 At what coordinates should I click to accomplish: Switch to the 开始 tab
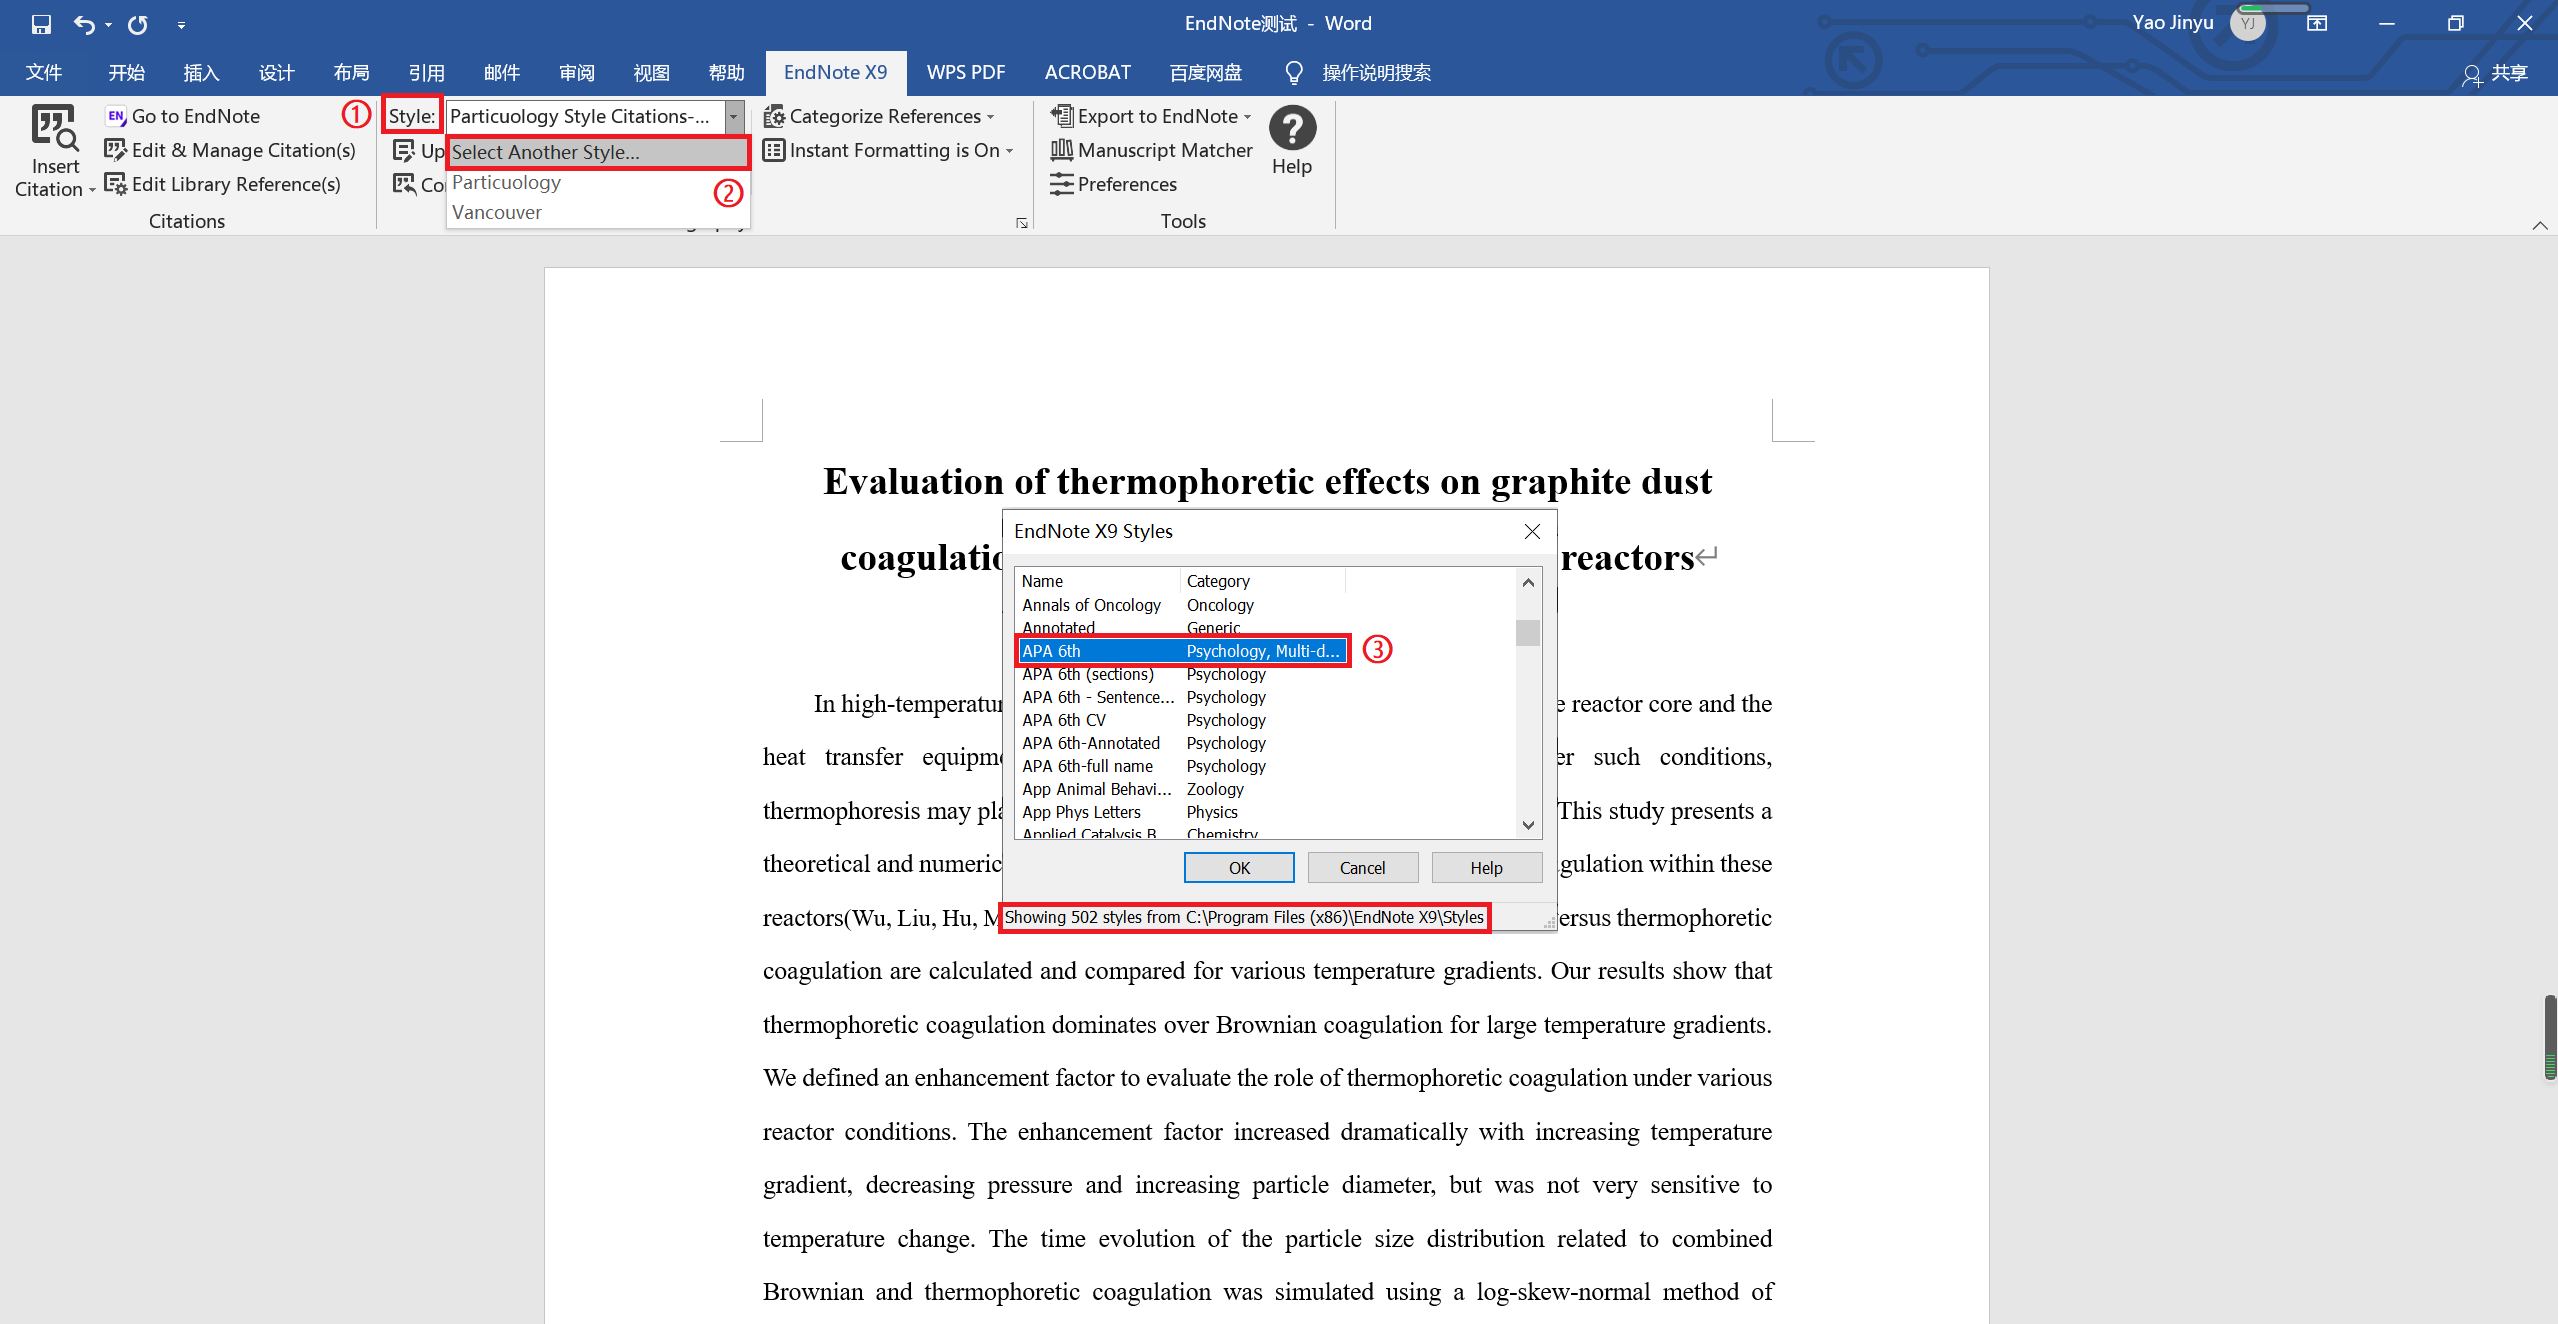[127, 73]
